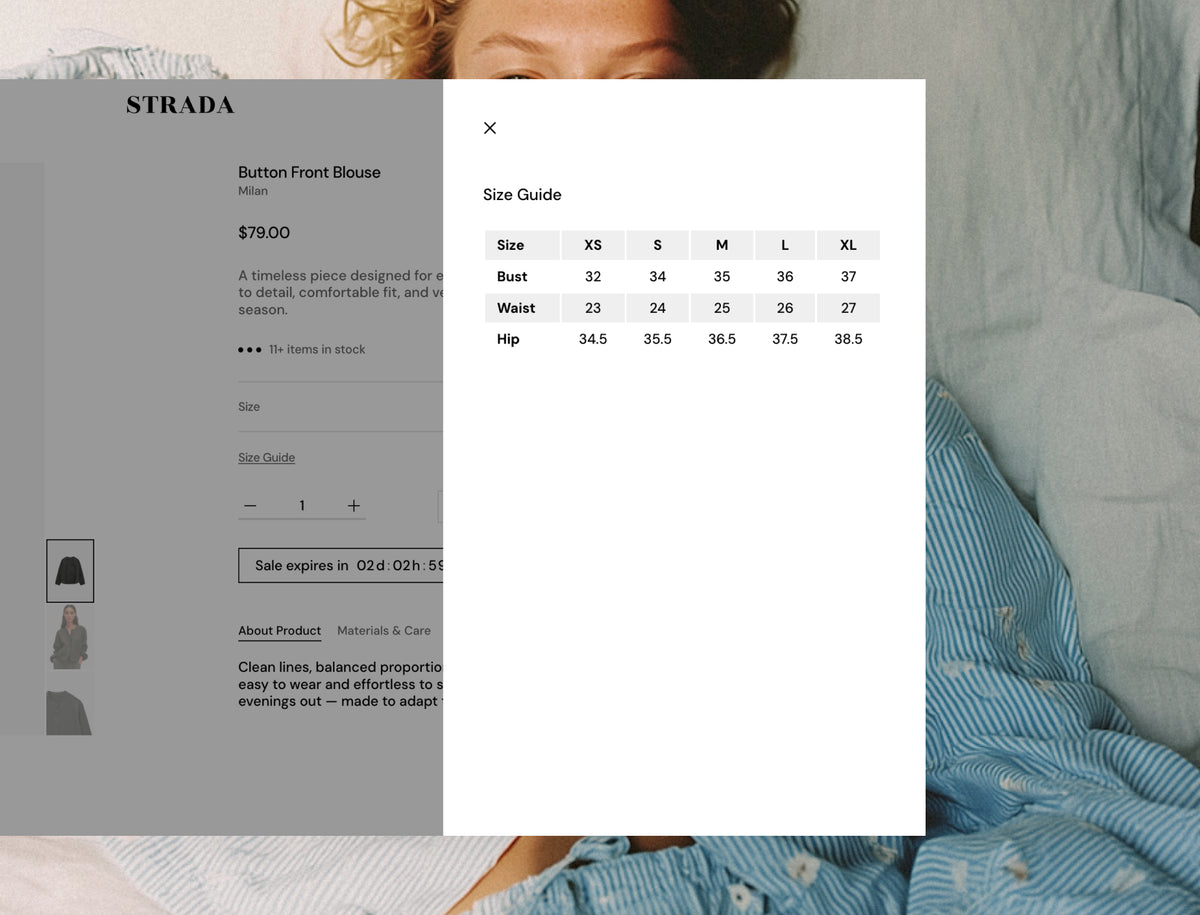Close the Size Guide panel
This screenshot has width=1200, height=915.
point(490,128)
